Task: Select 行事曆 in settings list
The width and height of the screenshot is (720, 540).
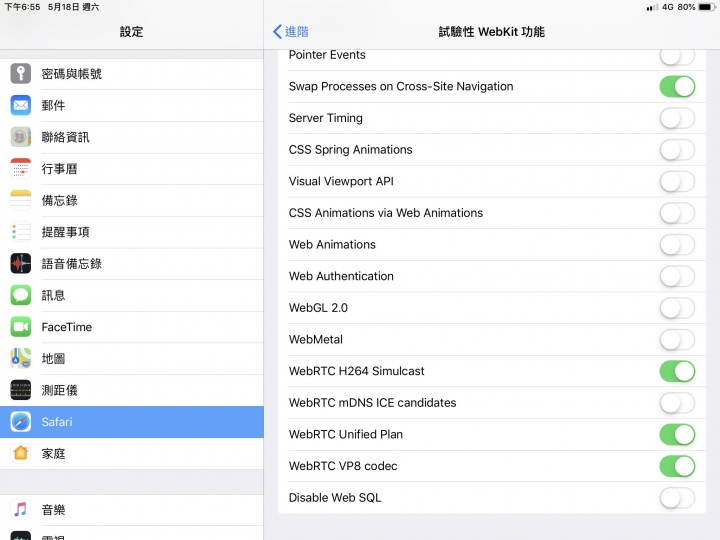Action: point(132,169)
